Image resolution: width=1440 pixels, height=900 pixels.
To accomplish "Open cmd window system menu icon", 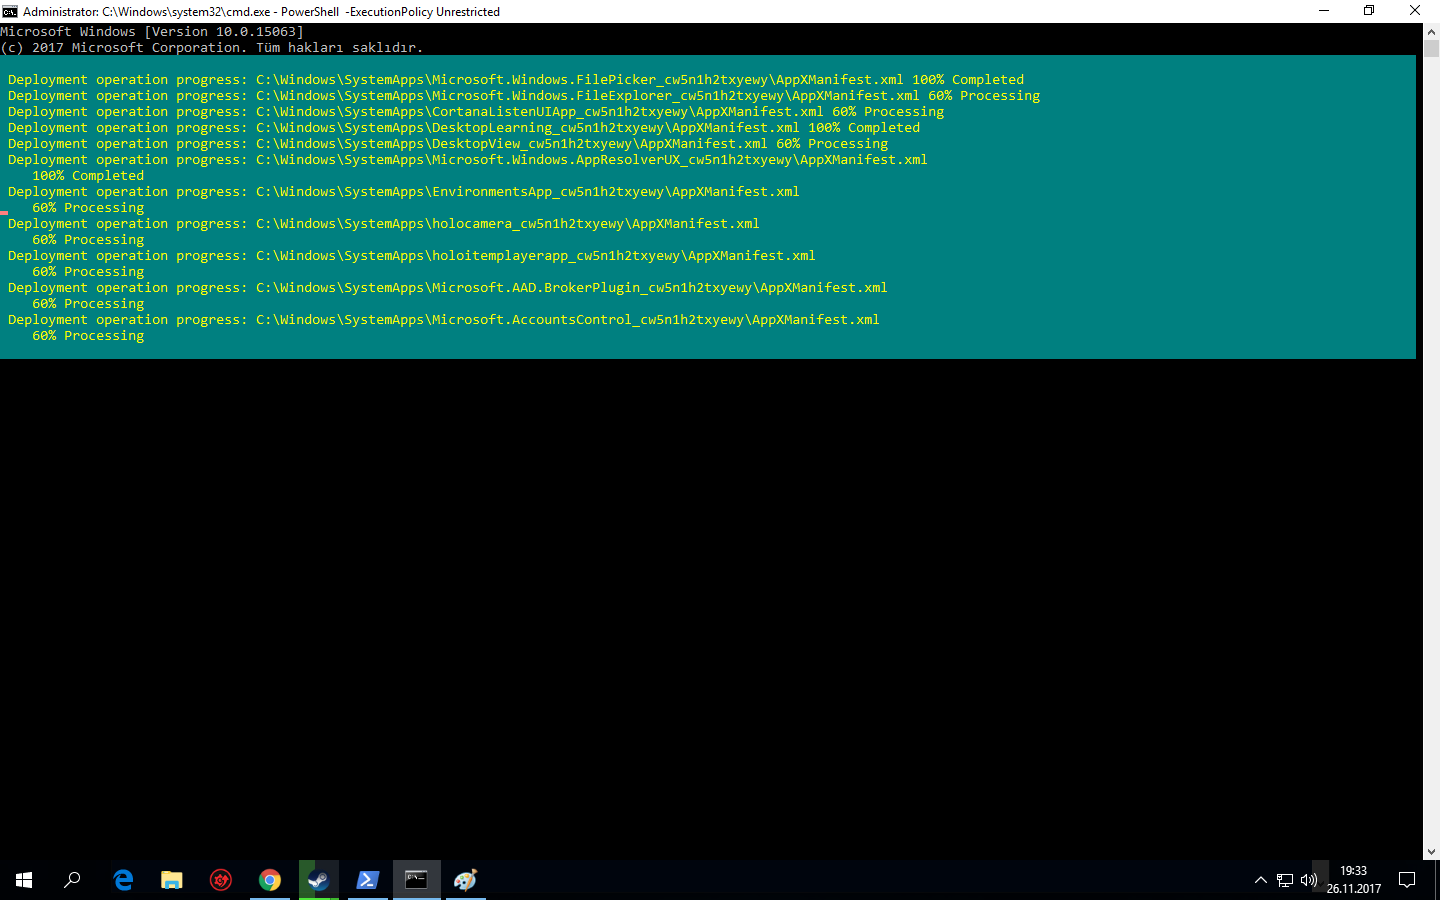I will tap(10, 11).
